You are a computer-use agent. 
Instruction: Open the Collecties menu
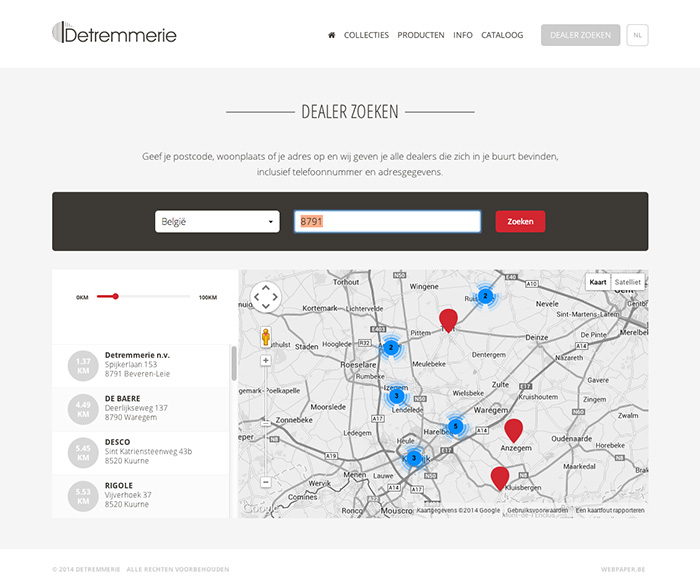366,35
